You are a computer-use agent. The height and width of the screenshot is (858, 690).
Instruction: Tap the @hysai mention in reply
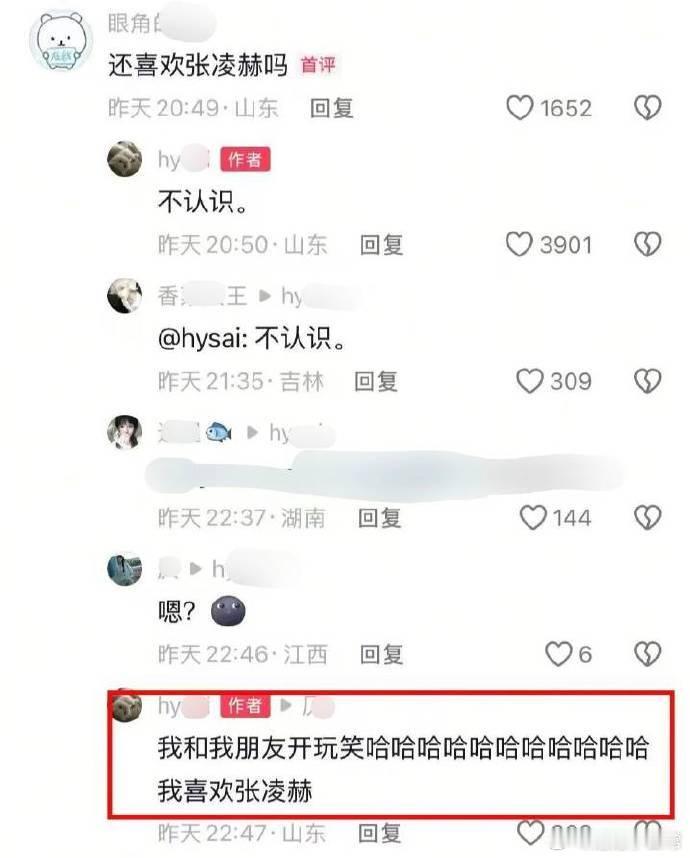199,339
